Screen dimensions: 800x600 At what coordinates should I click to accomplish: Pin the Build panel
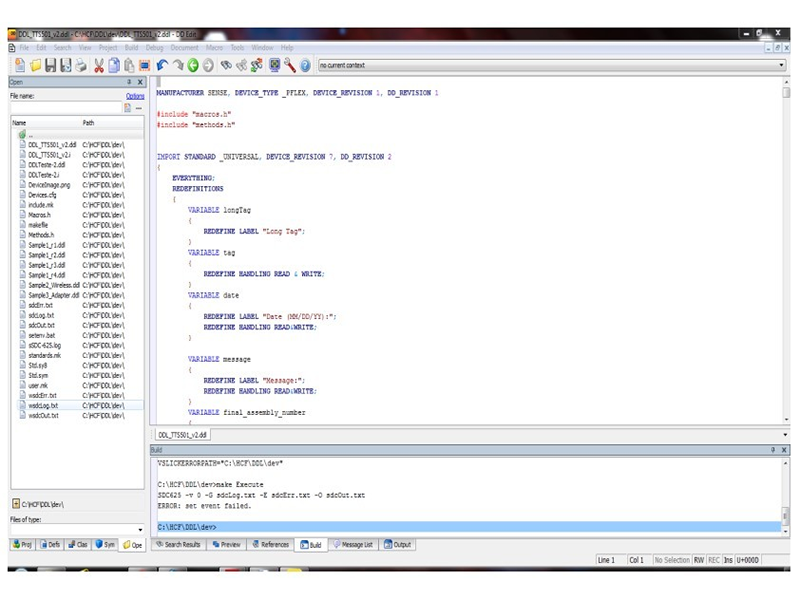coord(773,449)
